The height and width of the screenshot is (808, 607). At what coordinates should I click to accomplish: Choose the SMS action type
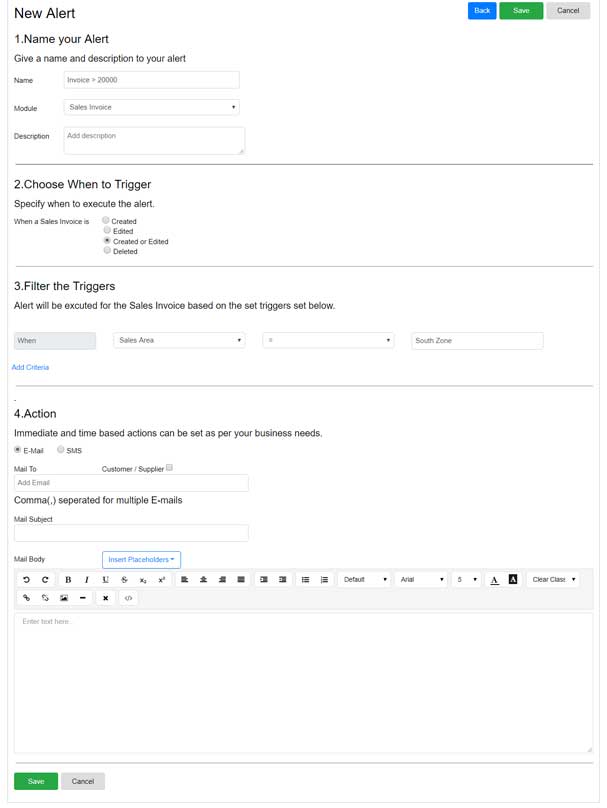point(61,451)
